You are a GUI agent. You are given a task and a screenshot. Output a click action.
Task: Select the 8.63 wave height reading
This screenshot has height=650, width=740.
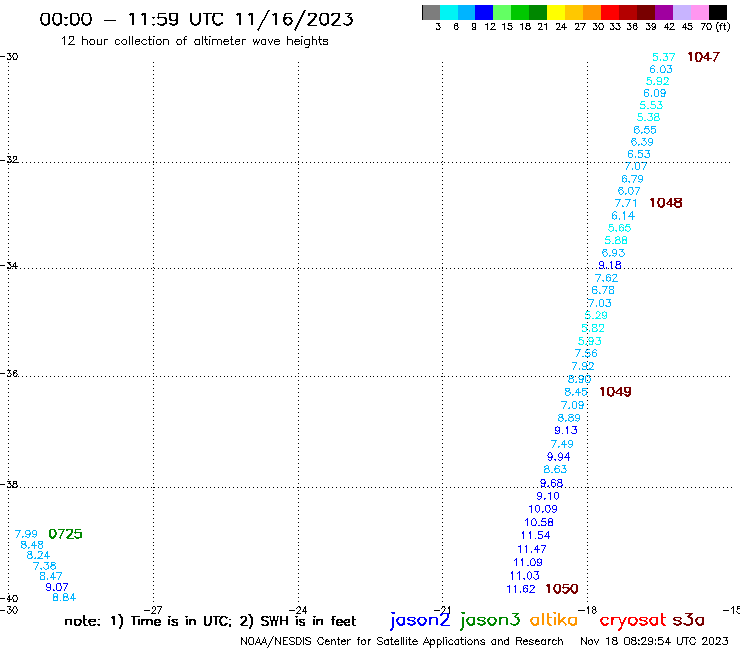pyautogui.click(x=555, y=470)
